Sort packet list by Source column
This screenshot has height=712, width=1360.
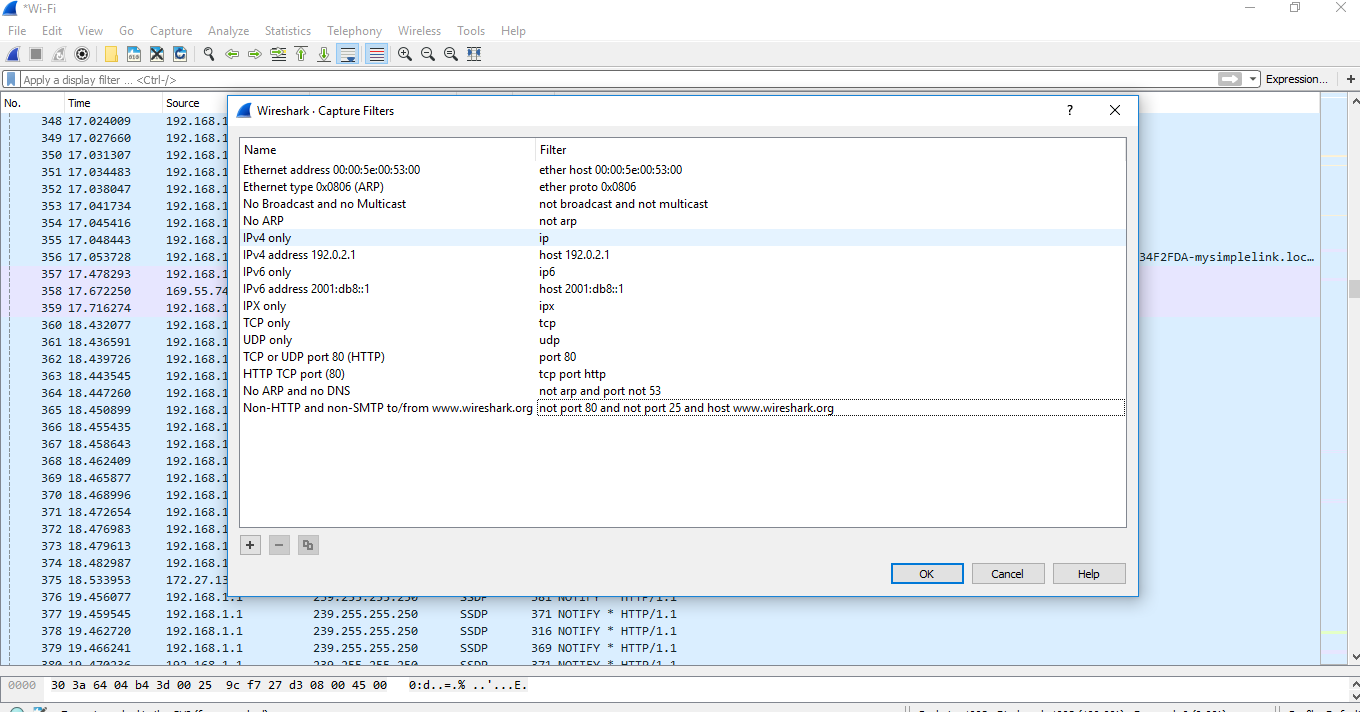tap(195, 103)
